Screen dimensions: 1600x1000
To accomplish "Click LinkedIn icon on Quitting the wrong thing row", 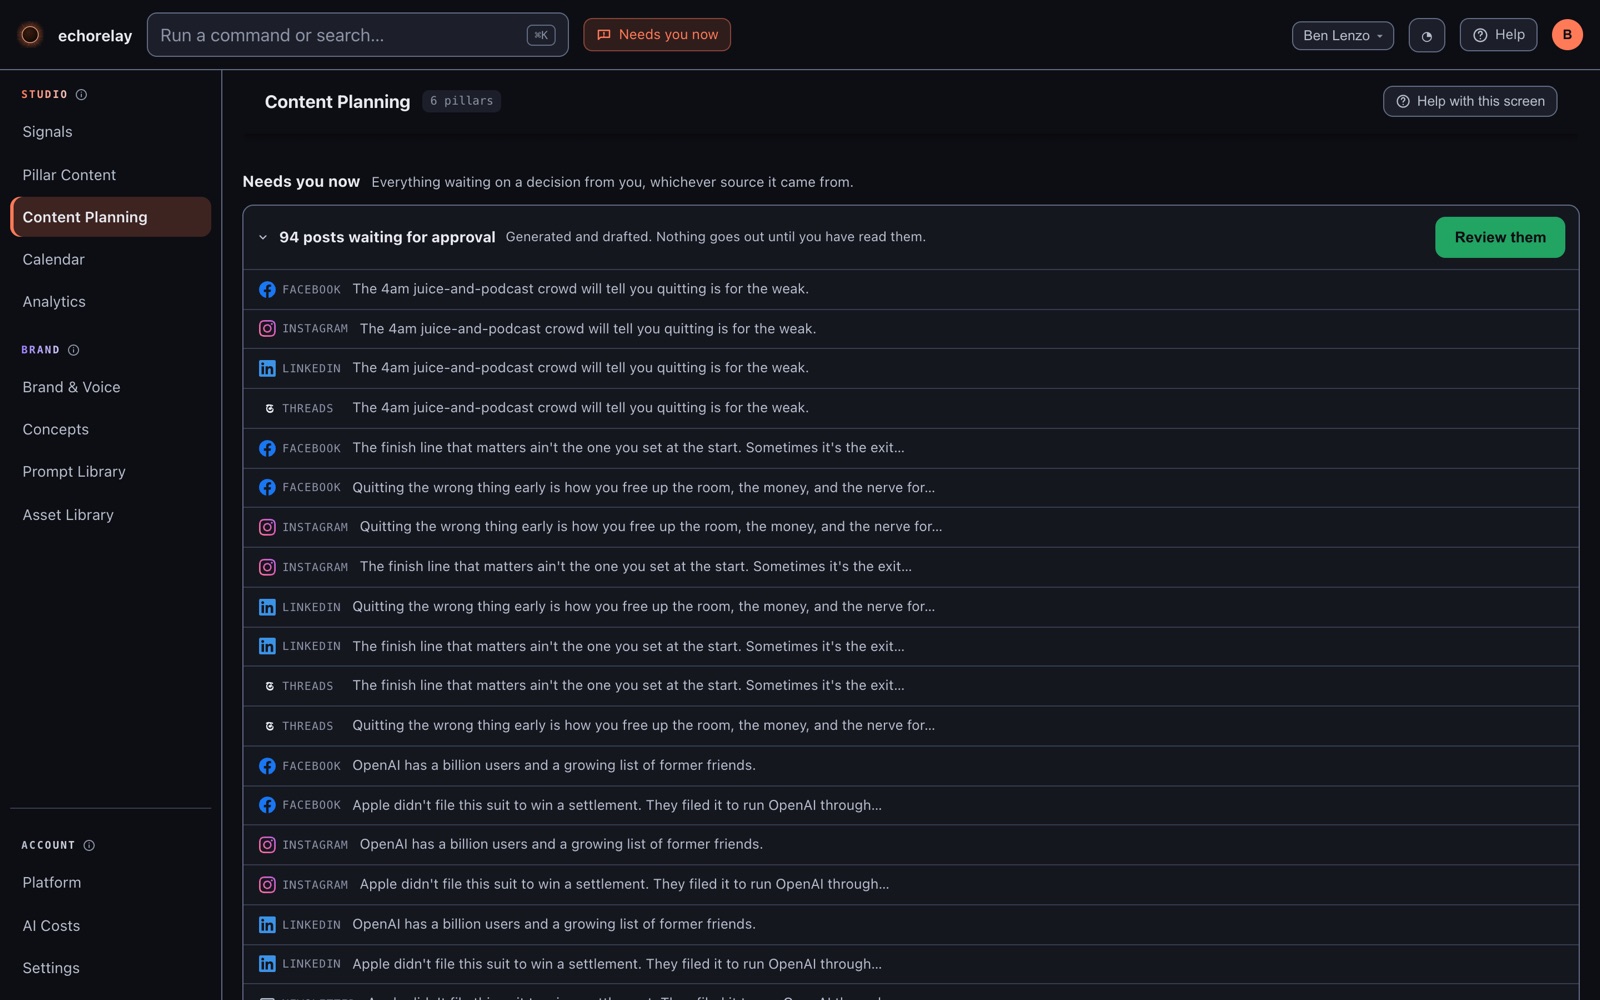I will click(267, 607).
